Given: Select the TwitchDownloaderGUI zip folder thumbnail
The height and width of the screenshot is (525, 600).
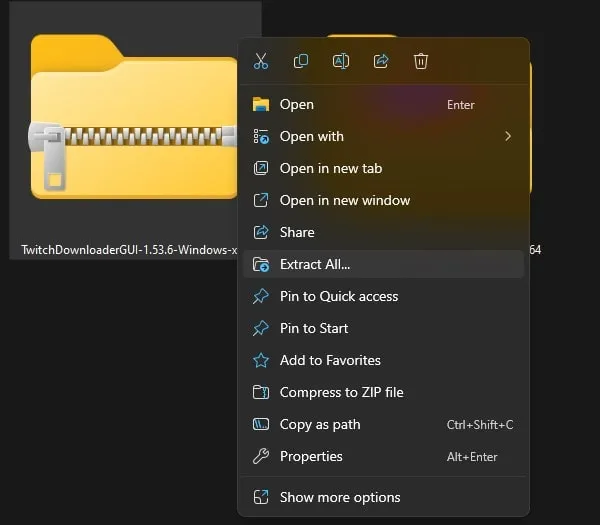Looking at the screenshot, I should tap(132, 117).
